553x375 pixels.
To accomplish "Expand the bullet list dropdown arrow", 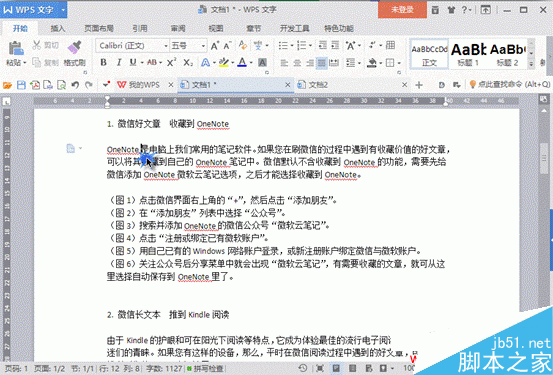I will (292, 45).
